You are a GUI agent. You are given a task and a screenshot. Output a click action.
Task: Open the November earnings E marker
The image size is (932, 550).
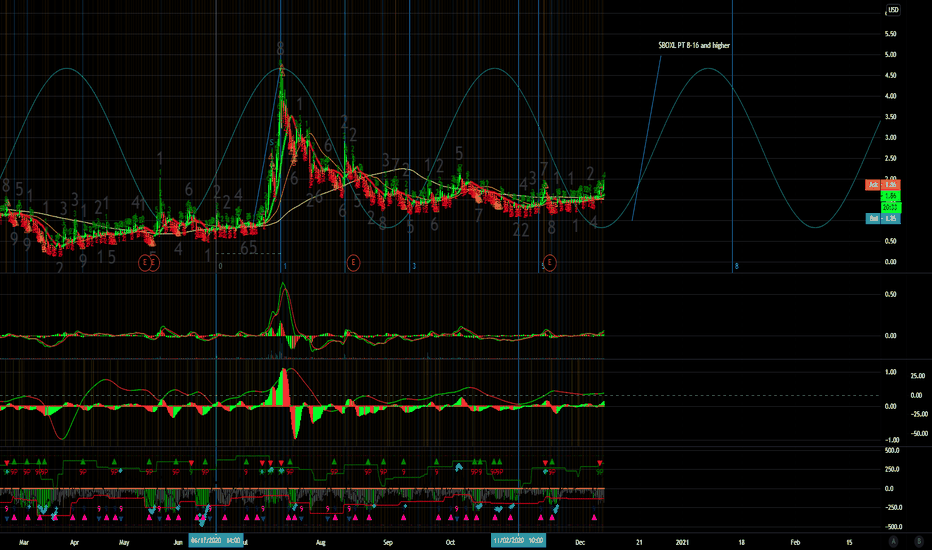tap(550, 262)
